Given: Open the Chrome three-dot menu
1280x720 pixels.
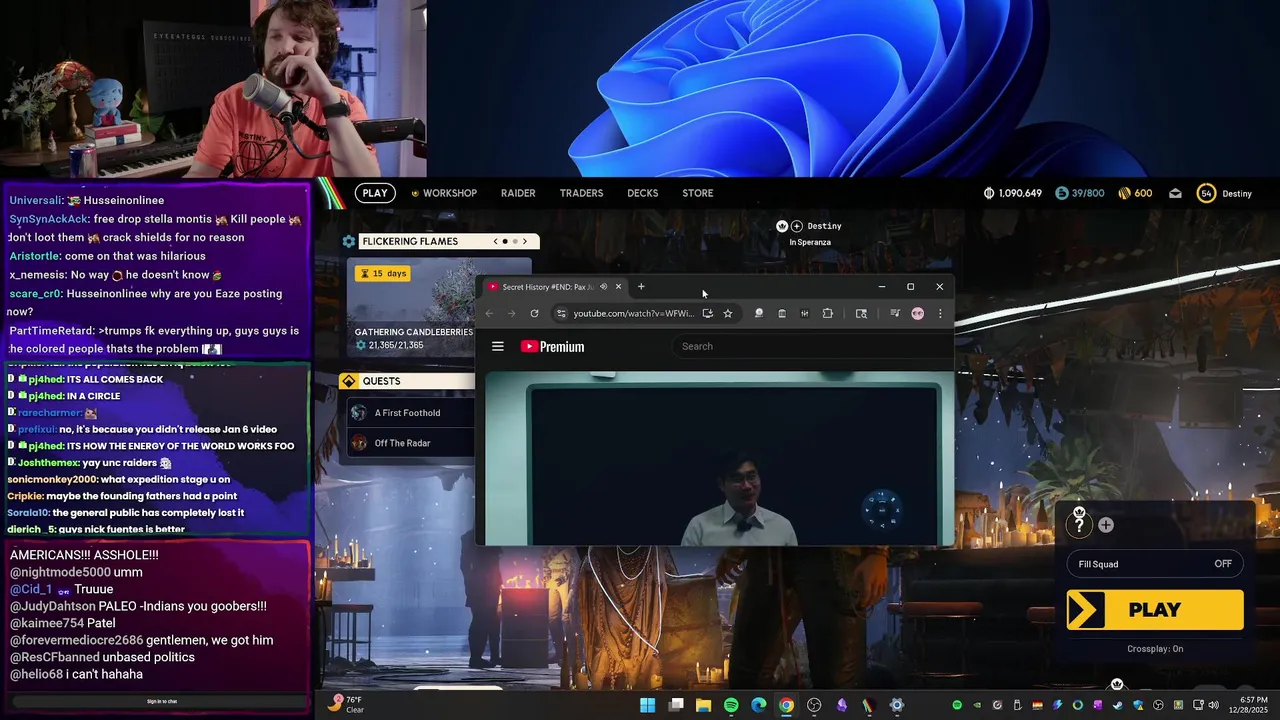Looking at the screenshot, I should coord(940,313).
